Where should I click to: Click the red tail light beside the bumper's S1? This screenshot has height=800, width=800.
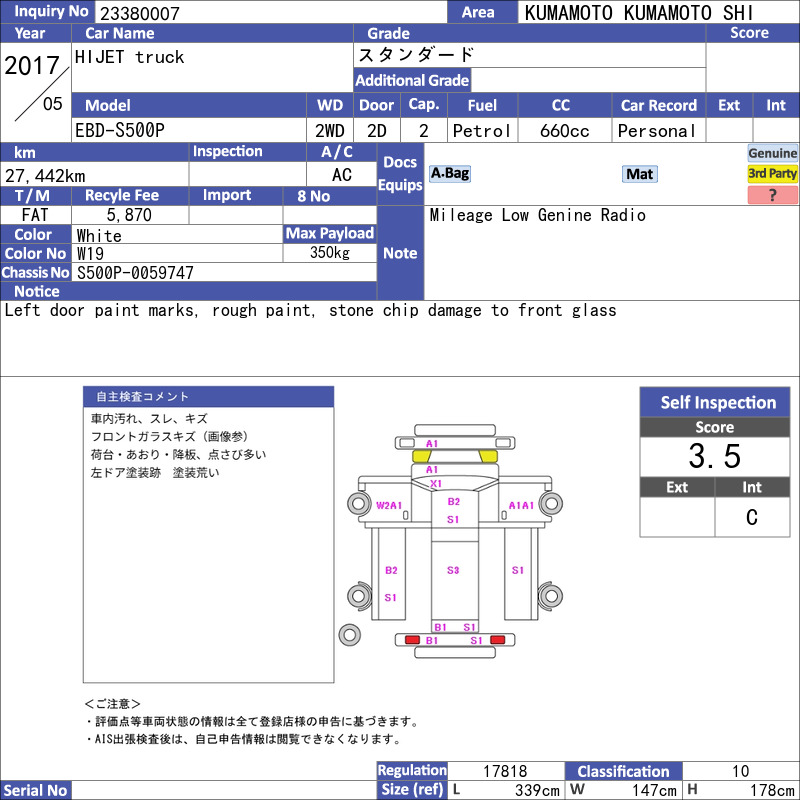(x=497, y=640)
